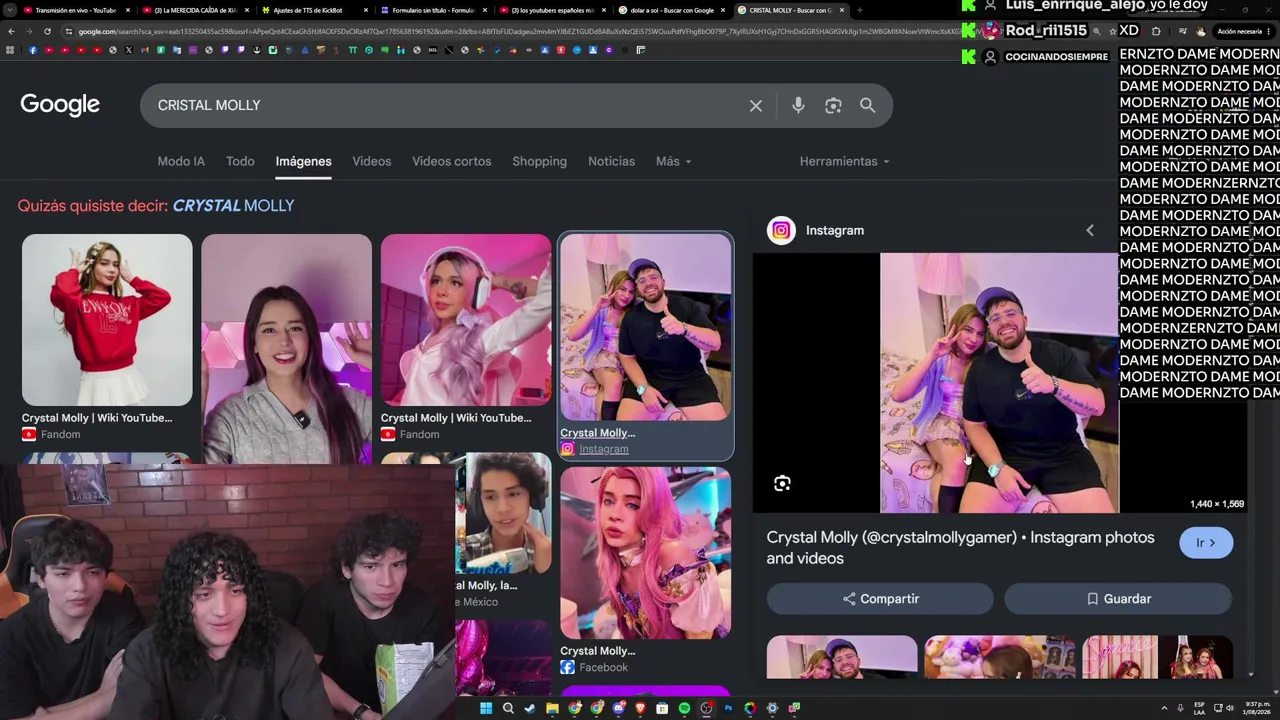Open the browser extensions puzzle icon
The image size is (1280, 720).
1156,31
